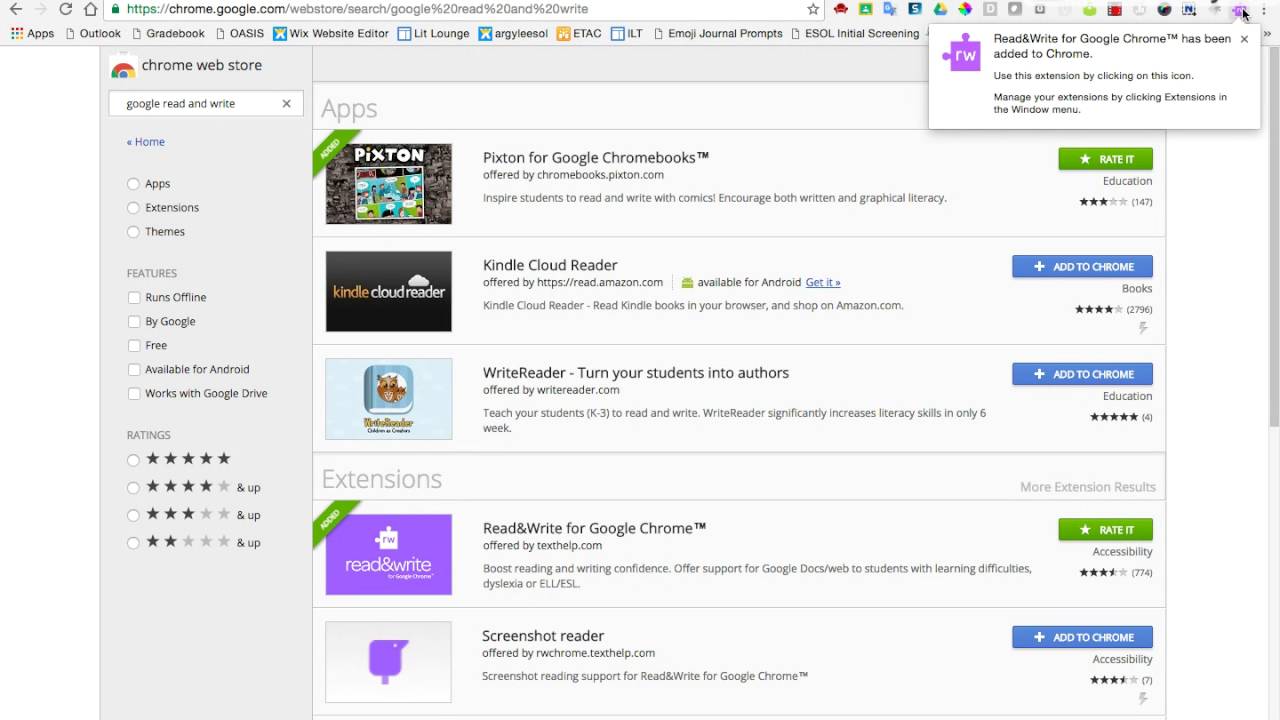
Task: Go back with the browser back arrow
Action: click(x=15, y=9)
